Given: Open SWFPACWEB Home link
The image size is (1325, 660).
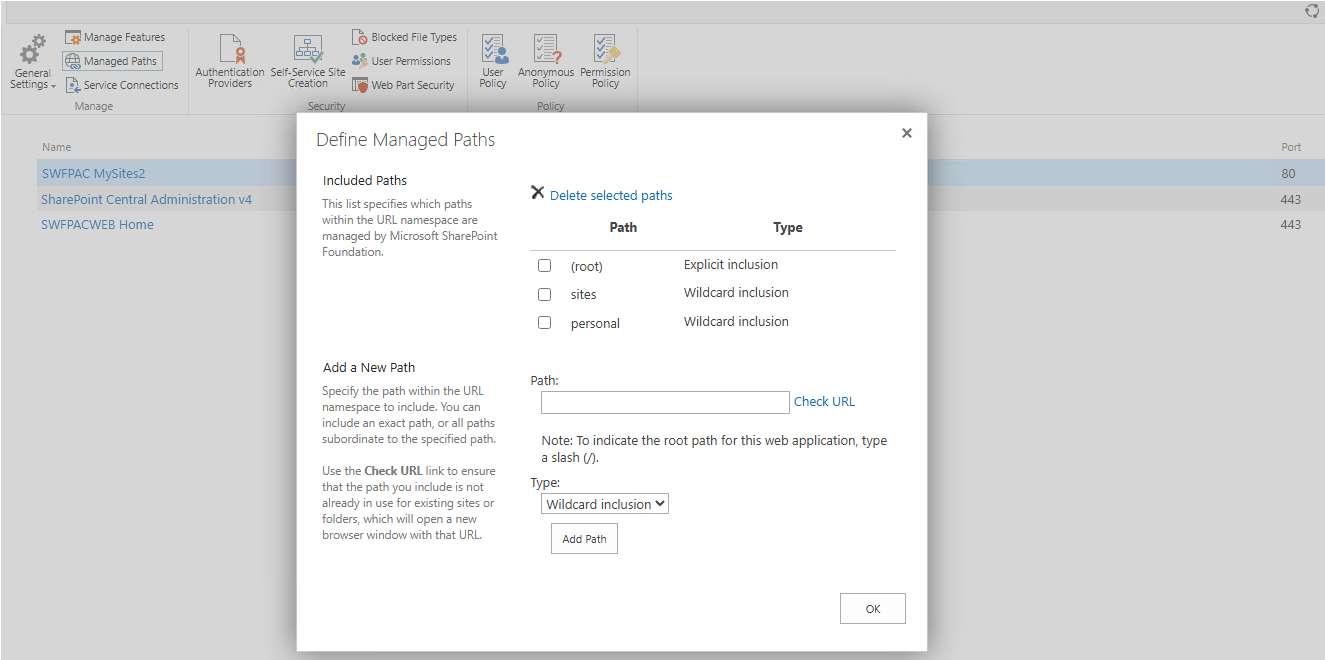Looking at the screenshot, I should [x=97, y=225].
